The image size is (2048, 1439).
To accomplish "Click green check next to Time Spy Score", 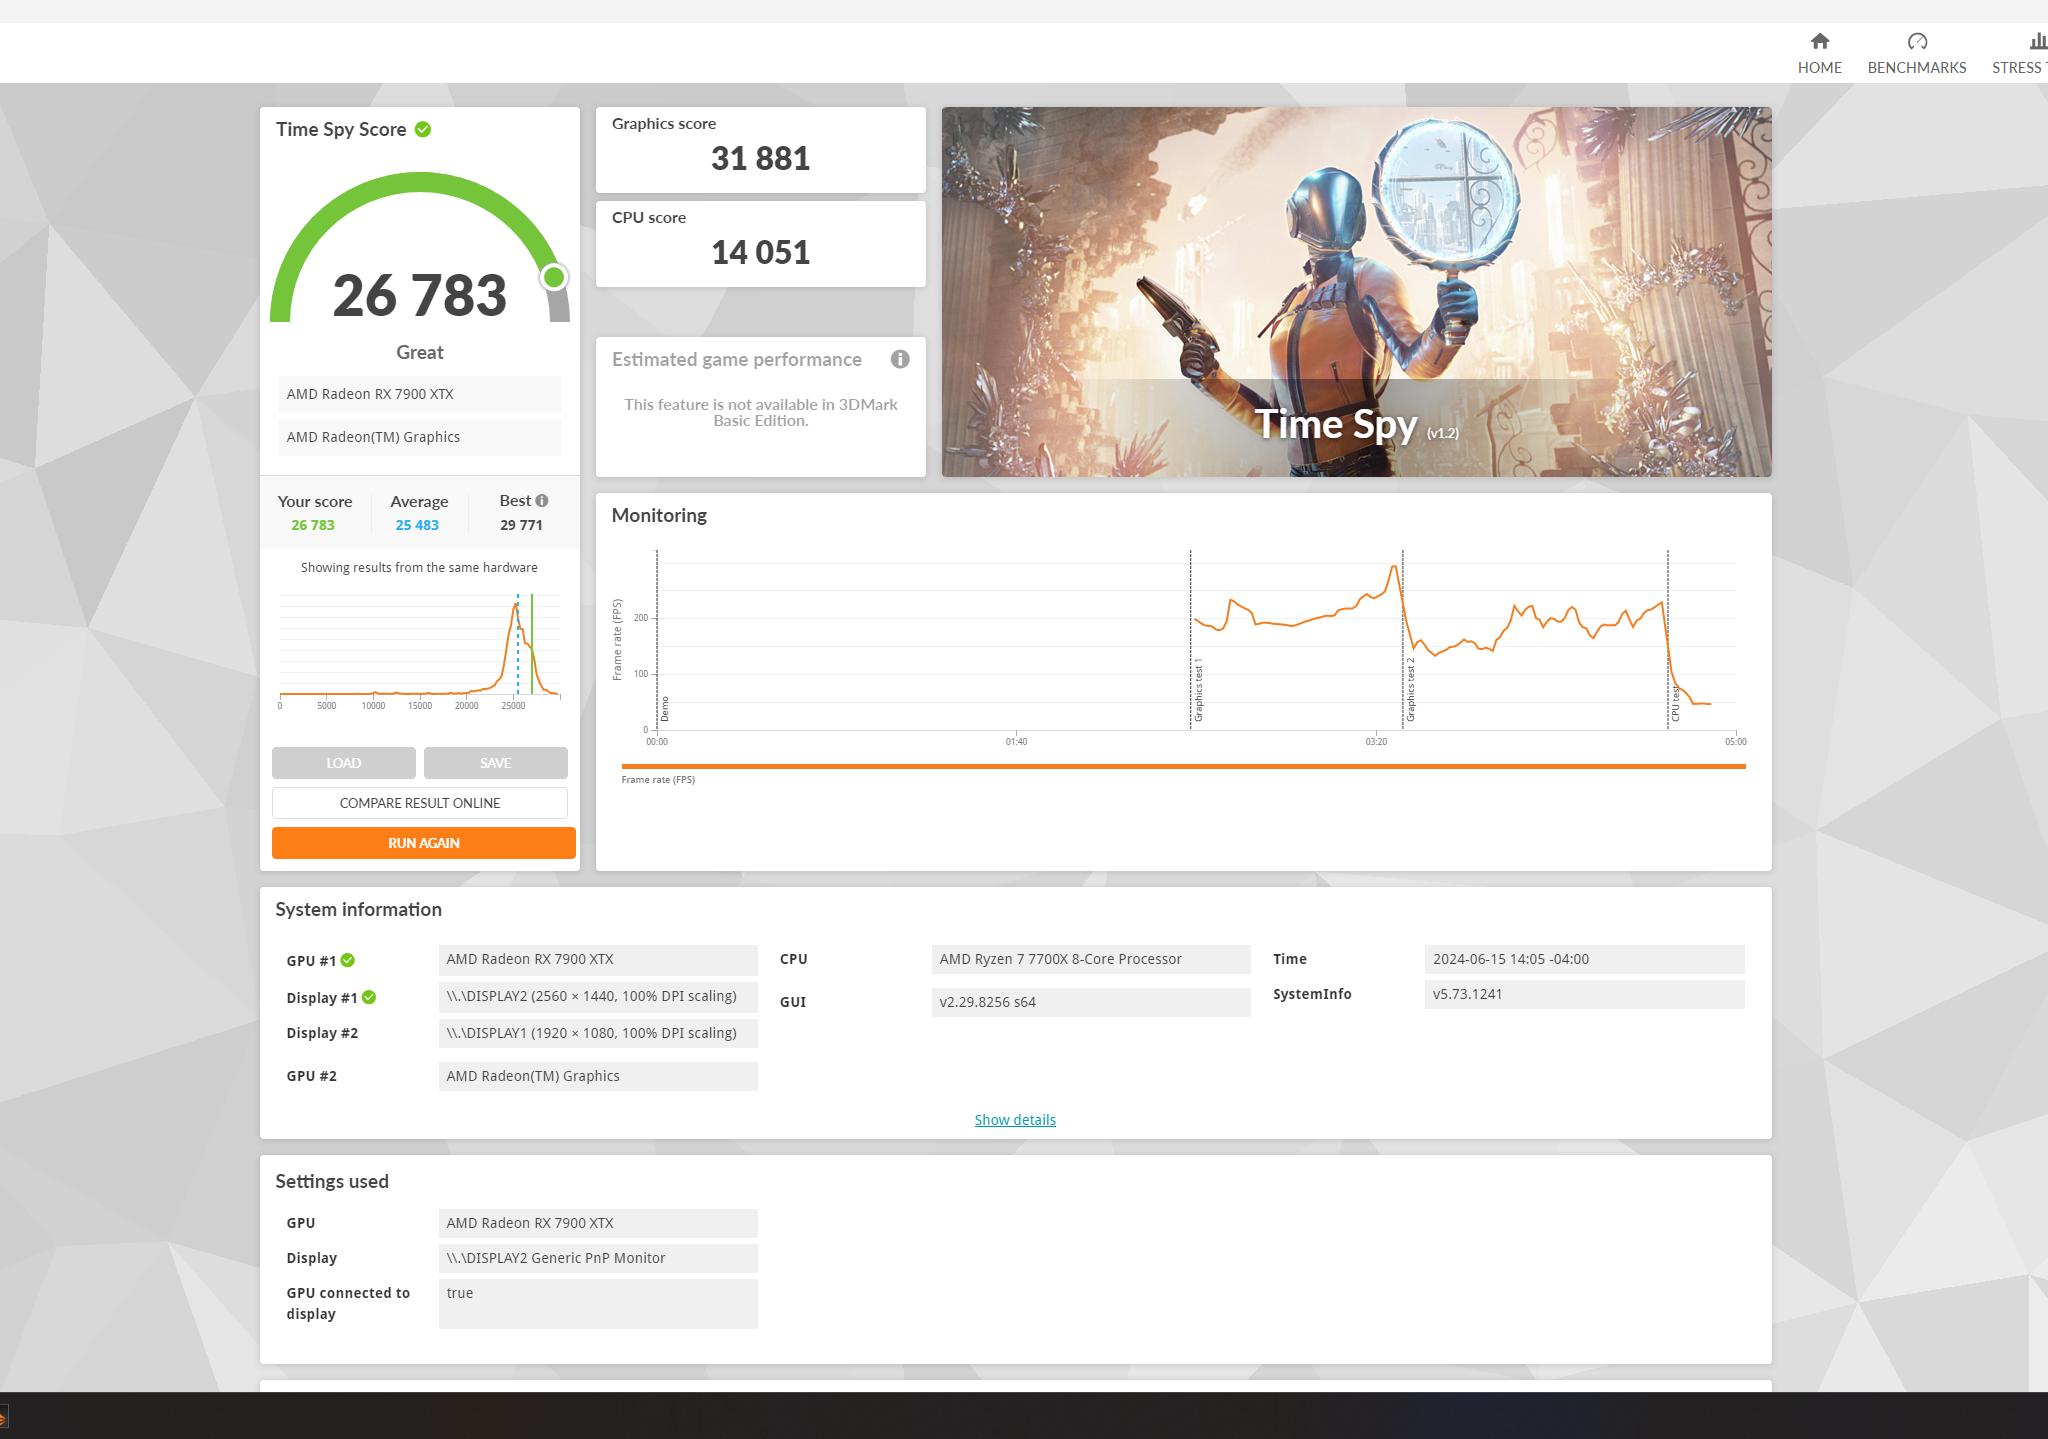I will (423, 129).
